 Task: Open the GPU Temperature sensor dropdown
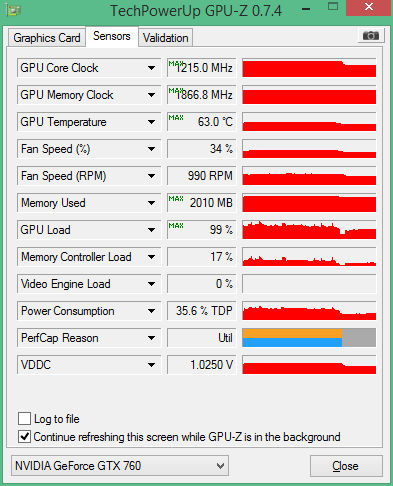point(151,122)
